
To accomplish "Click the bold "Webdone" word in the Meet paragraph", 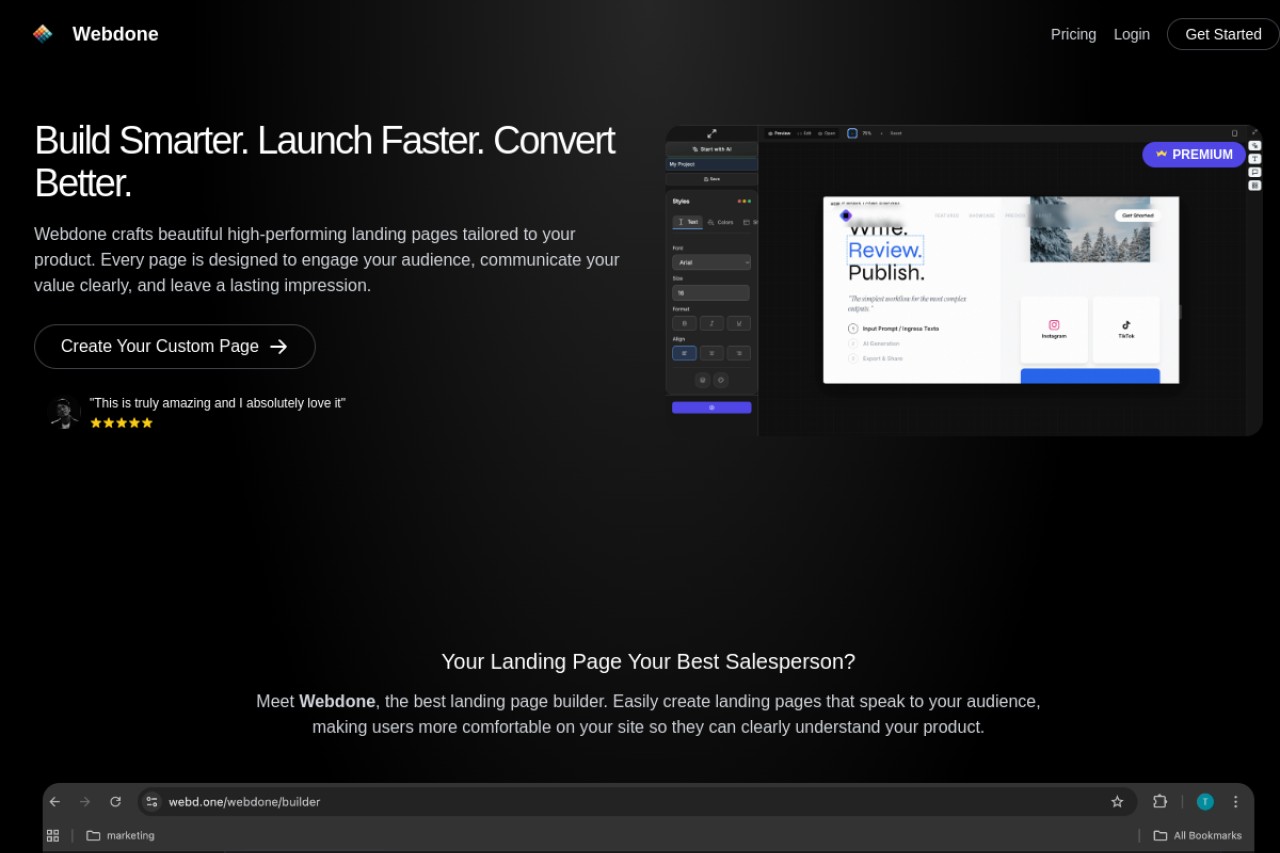I will [337, 701].
